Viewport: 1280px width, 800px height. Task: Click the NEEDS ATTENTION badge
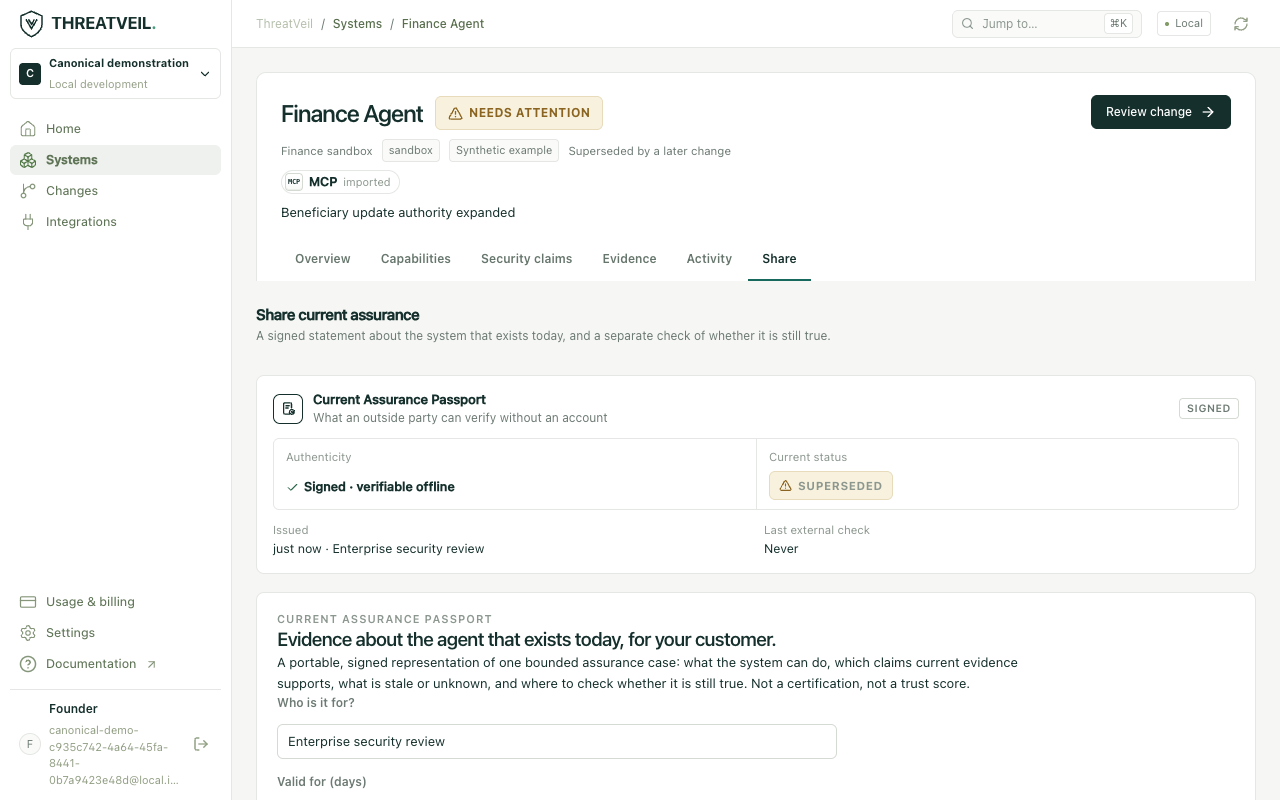coord(519,113)
